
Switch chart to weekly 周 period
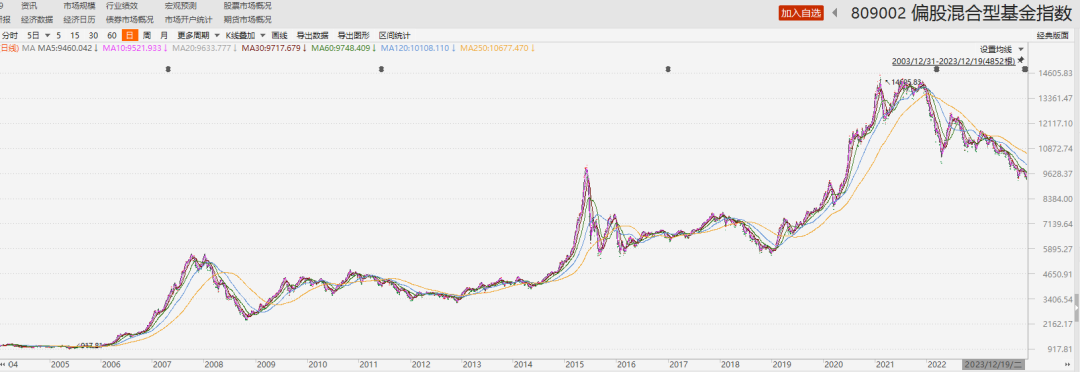(146, 34)
